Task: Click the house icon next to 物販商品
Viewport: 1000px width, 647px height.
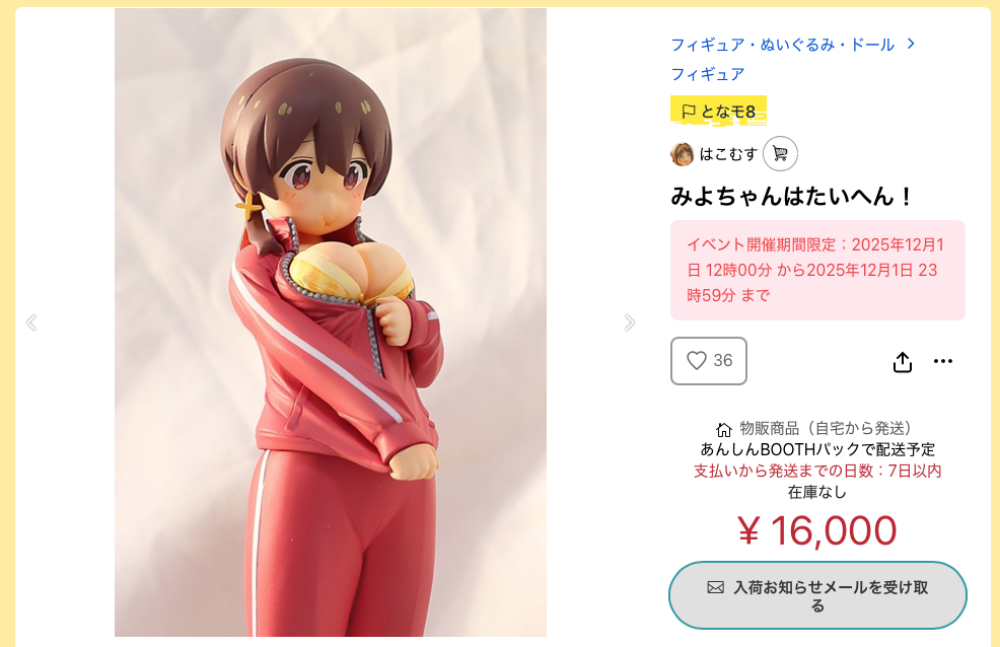Action: pos(723,429)
